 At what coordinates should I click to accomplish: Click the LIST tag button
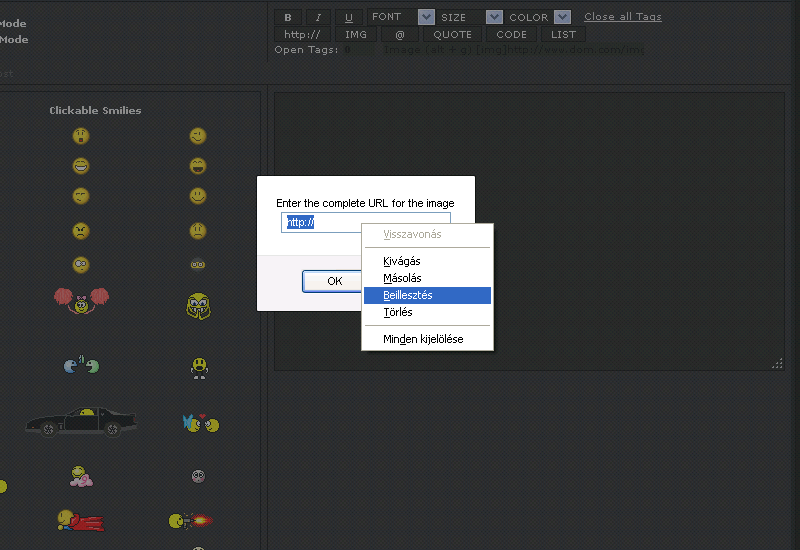(x=563, y=35)
